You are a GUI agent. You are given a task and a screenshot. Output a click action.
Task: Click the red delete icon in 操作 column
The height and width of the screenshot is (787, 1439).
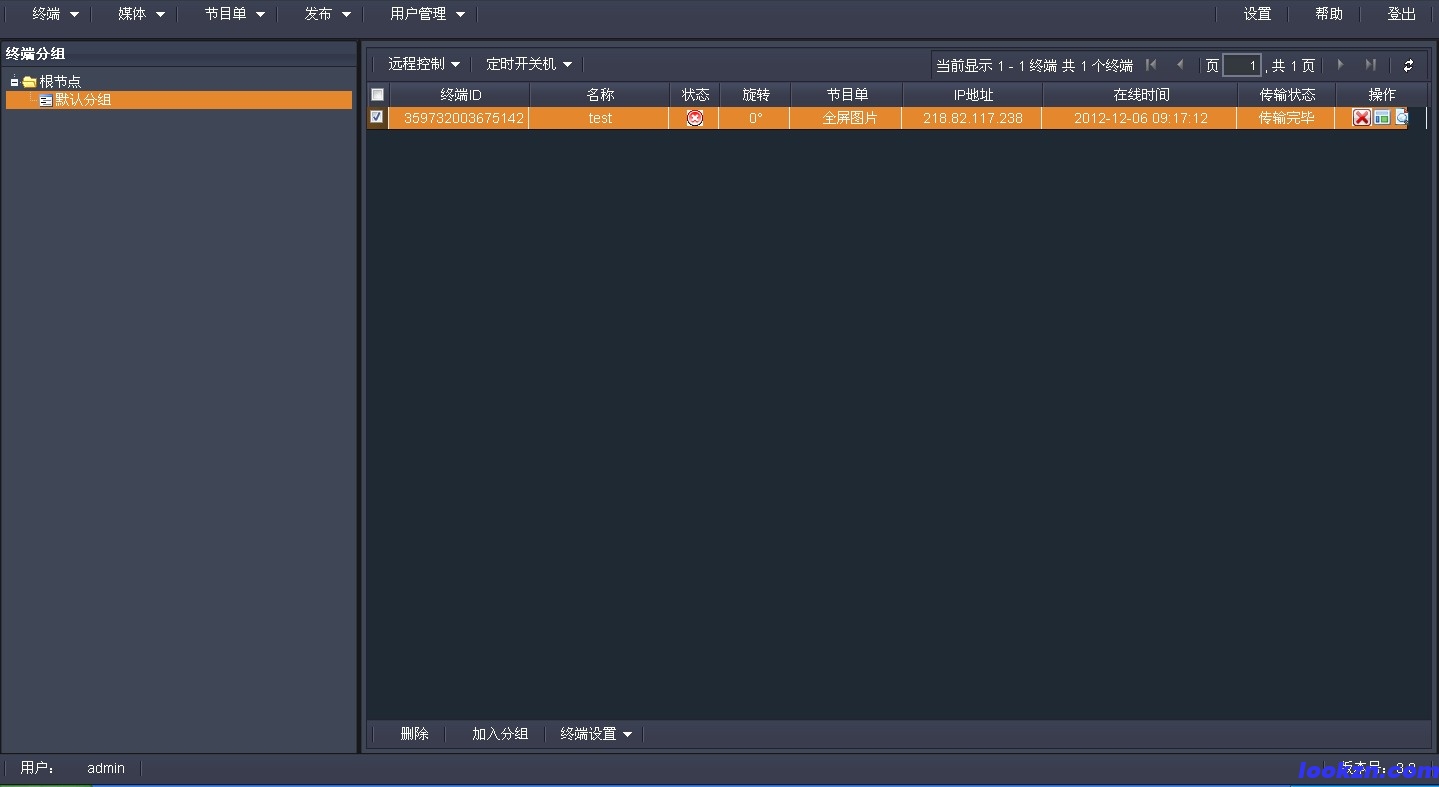(1361, 118)
